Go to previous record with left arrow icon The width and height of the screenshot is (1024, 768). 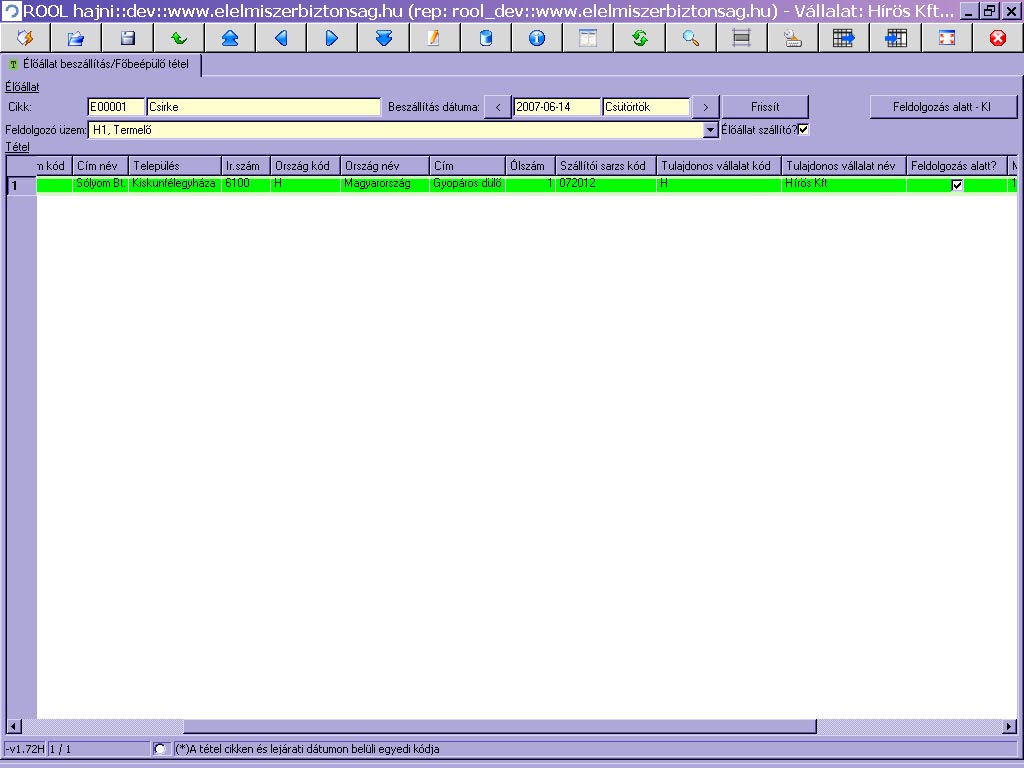point(280,38)
